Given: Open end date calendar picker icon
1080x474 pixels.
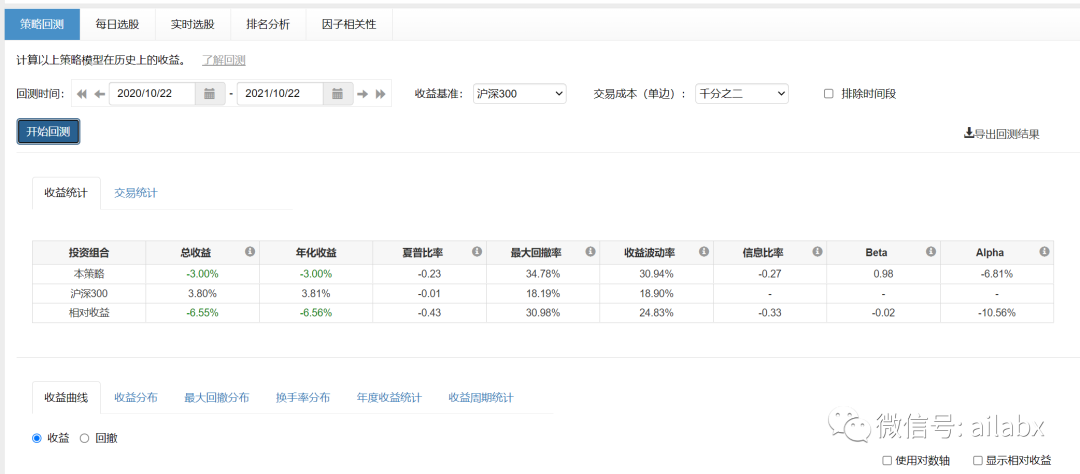Looking at the screenshot, I should pyautogui.click(x=338, y=94).
